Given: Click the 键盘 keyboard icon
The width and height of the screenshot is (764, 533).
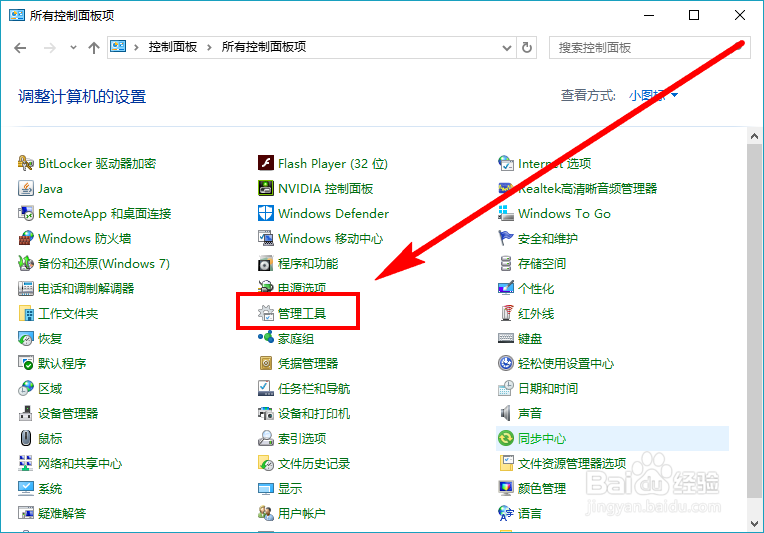Looking at the screenshot, I should 506,338.
